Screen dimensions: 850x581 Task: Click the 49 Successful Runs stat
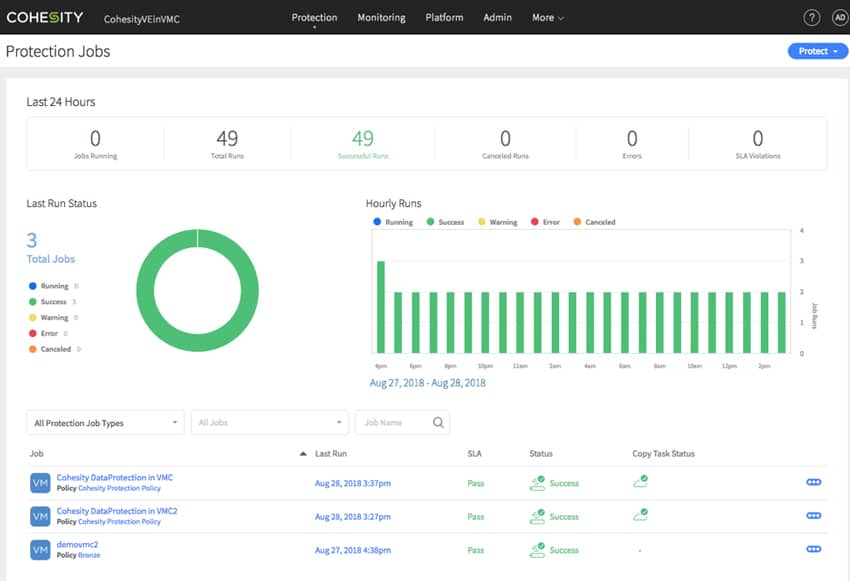coord(363,144)
